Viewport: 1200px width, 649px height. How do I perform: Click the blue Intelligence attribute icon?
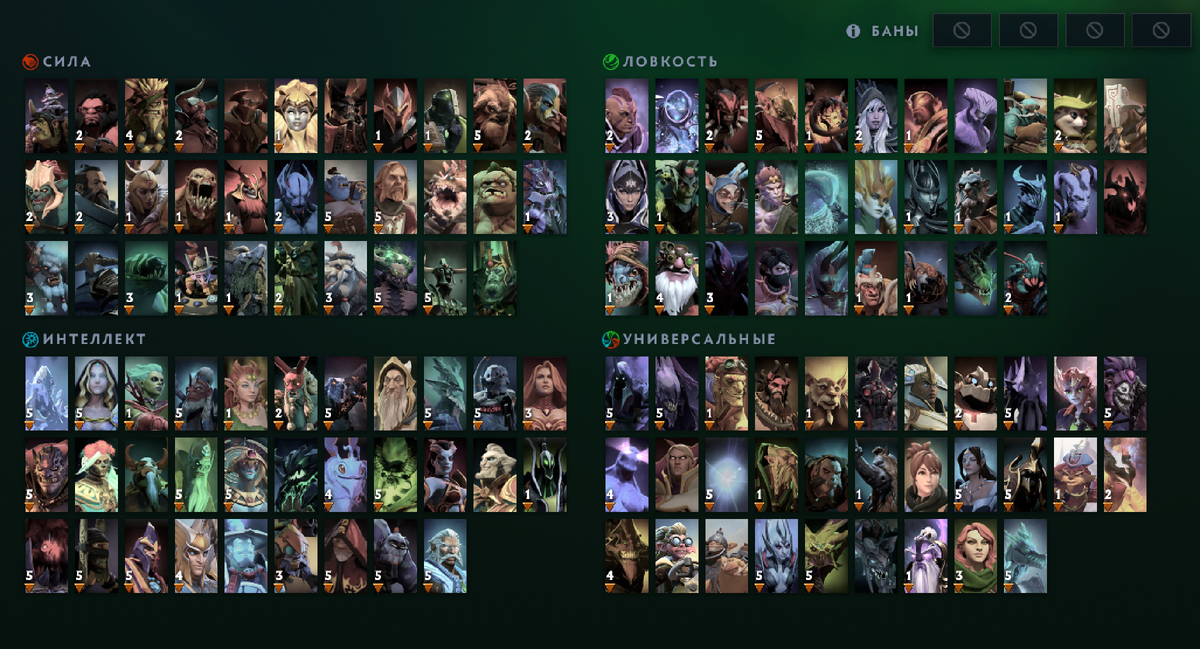pyautogui.click(x=31, y=339)
